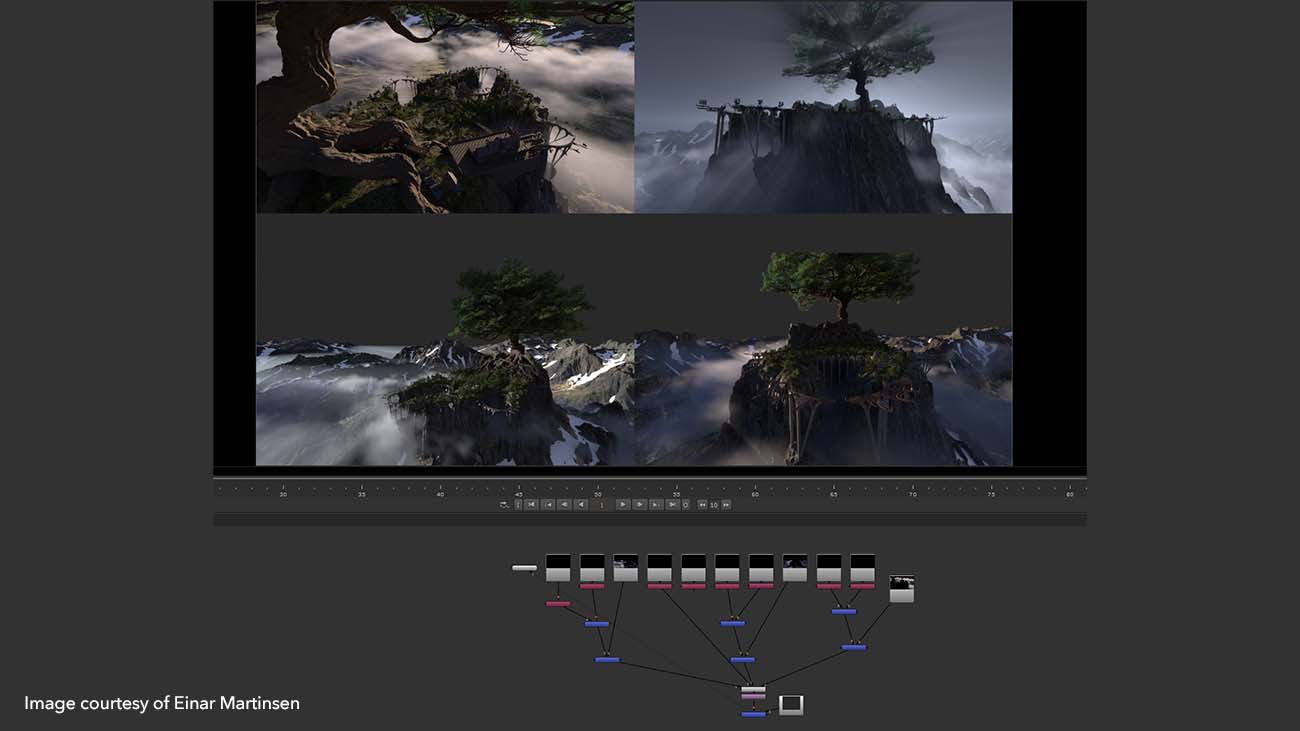This screenshot has height=731, width=1300.
Task: Jump to the first frame
Action: click(x=531, y=505)
